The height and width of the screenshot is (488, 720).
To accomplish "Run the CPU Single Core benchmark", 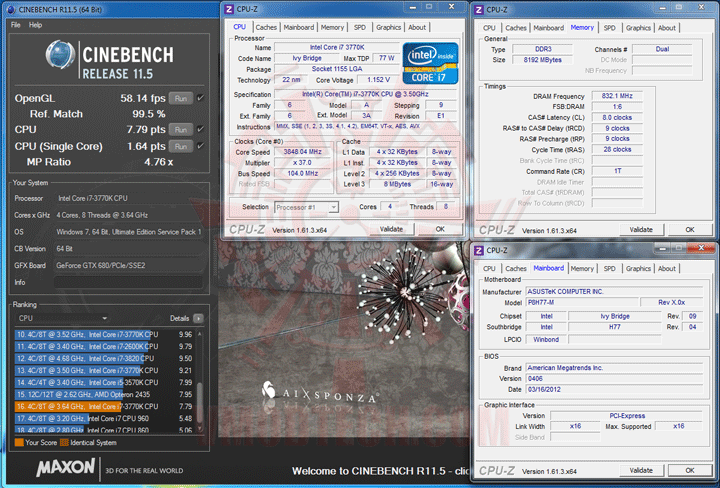I will coord(181,146).
